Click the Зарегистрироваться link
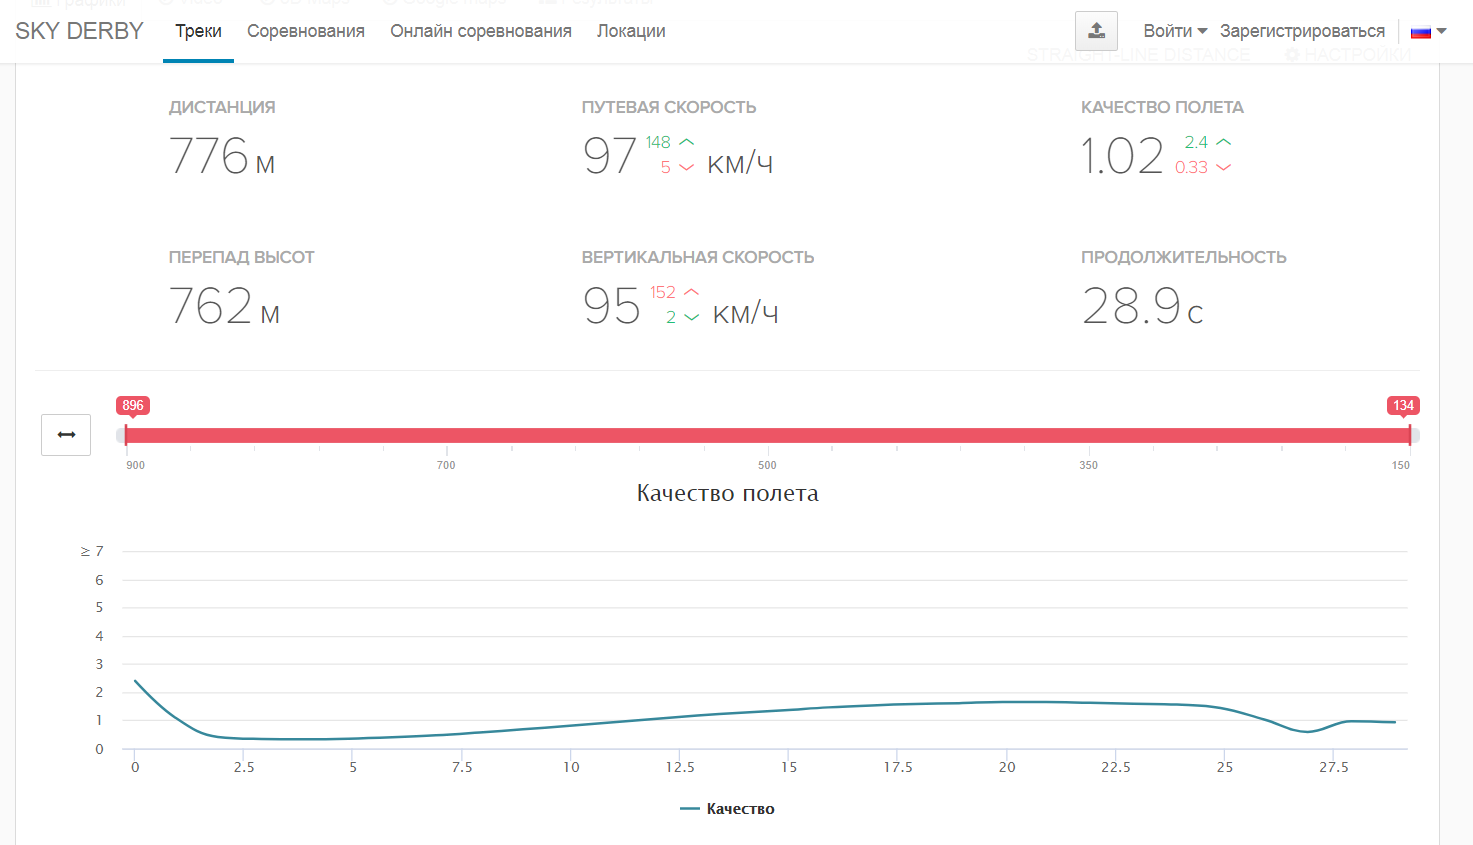Image resolution: width=1473 pixels, height=845 pixels. [1302, 31]
